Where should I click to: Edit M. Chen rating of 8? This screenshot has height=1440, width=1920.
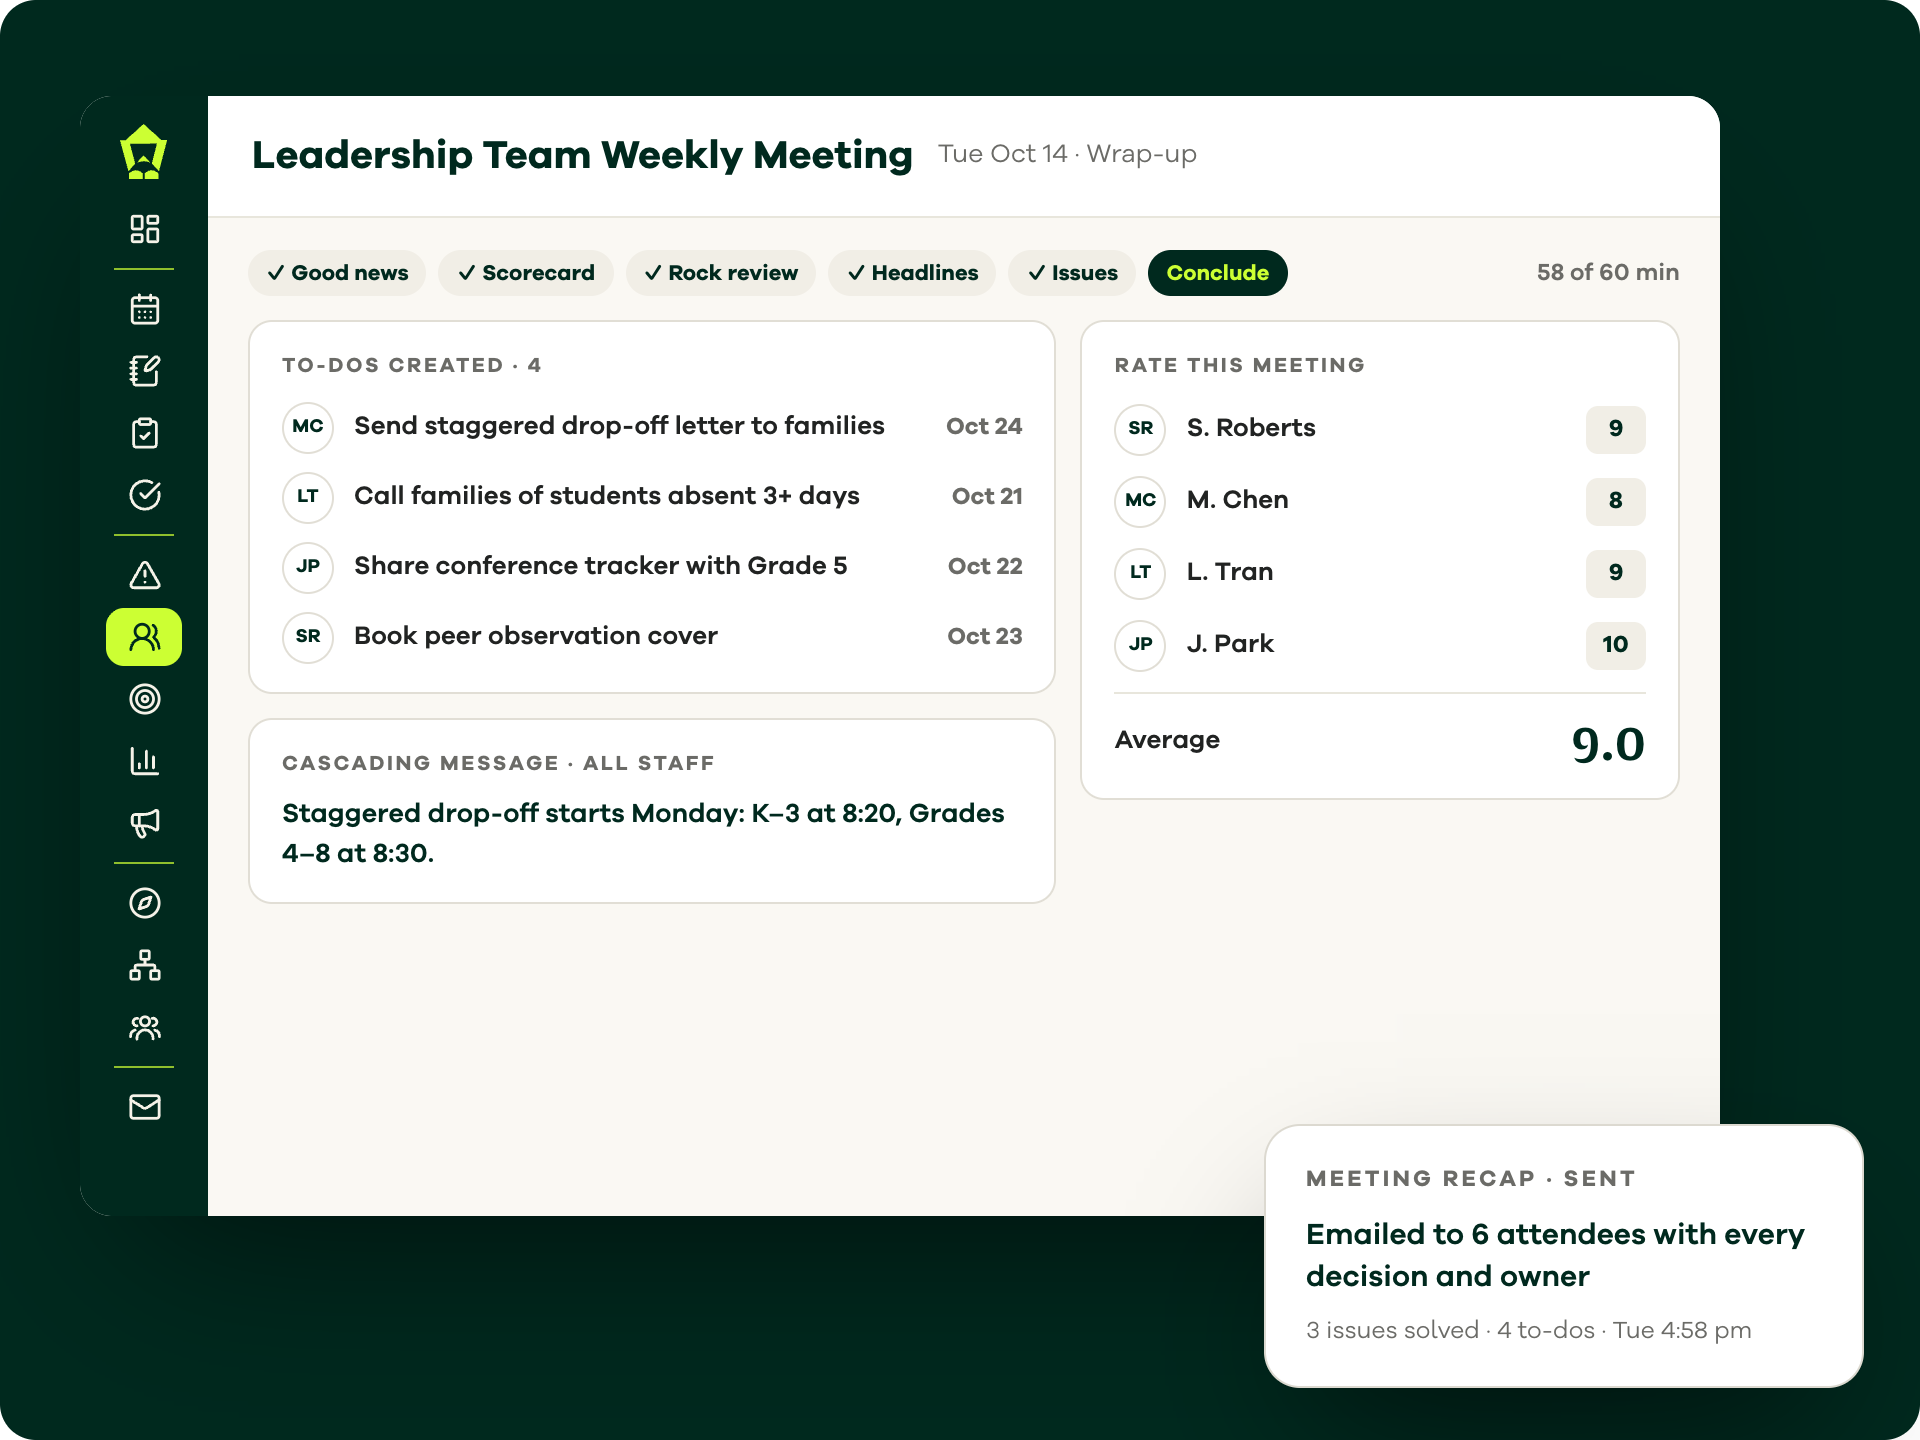pyautogui.click(x=1616, y=501)
